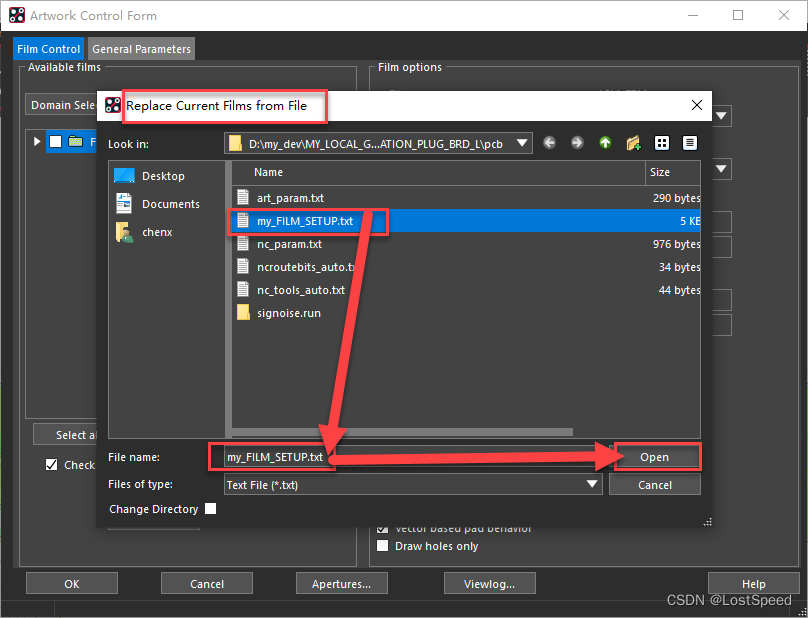Switch to detail view mode
Viewport: 808px width, 618px height.
pos(689,144)
